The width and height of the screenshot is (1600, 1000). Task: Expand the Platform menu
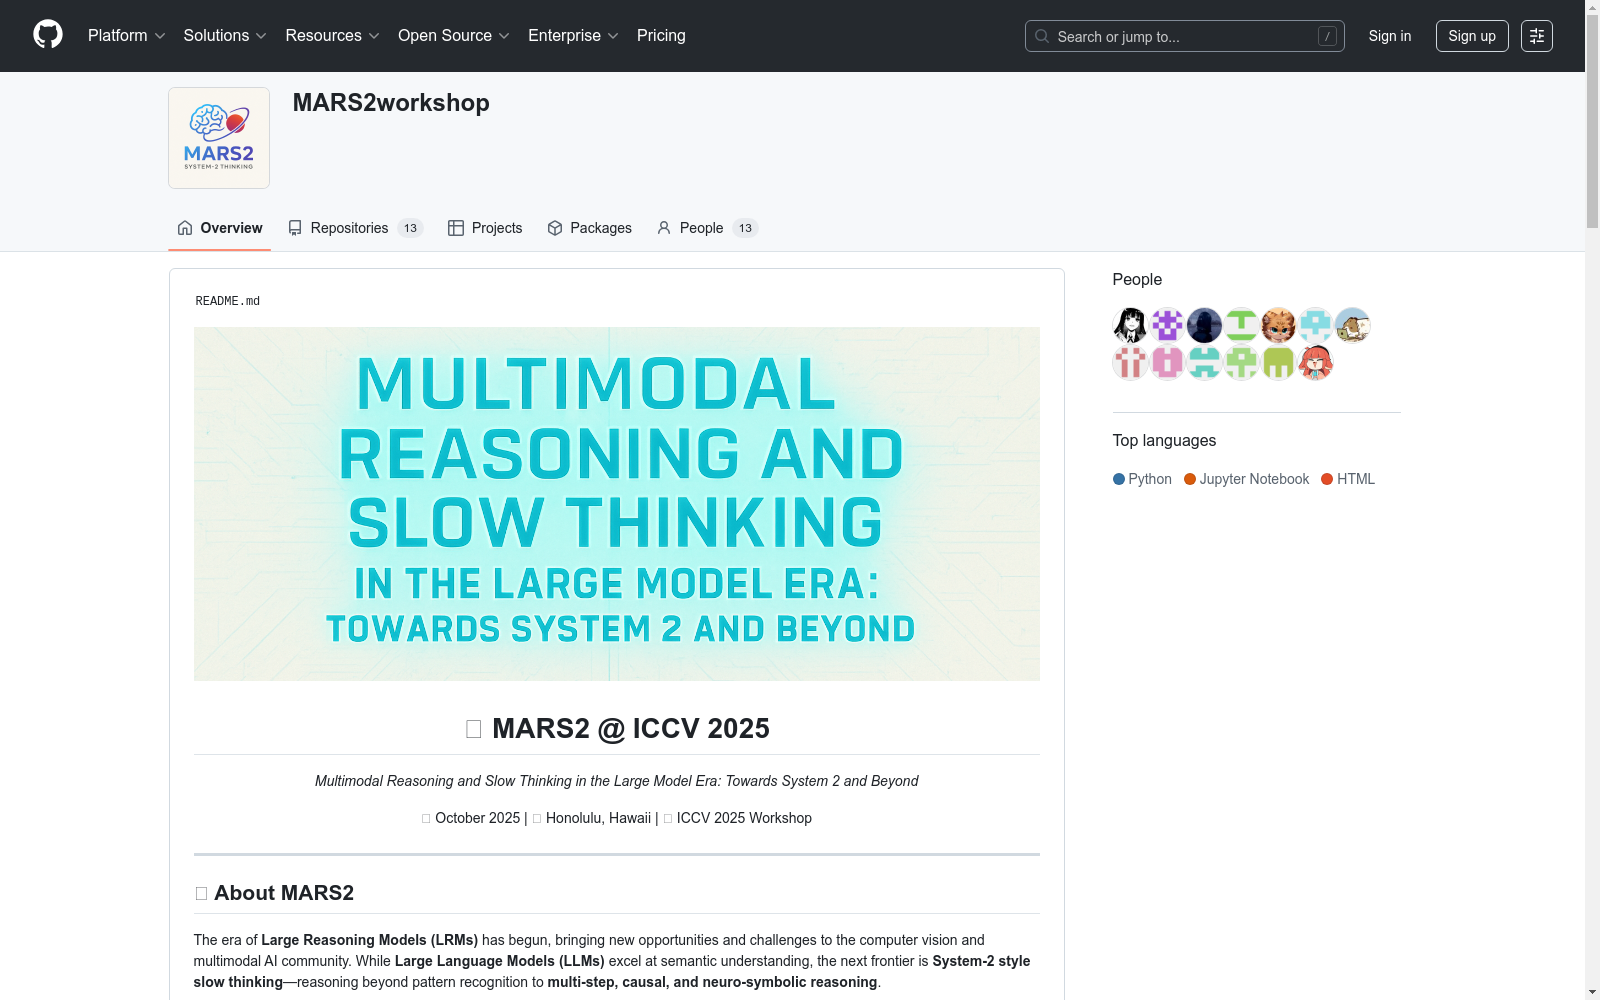[127, 36]
